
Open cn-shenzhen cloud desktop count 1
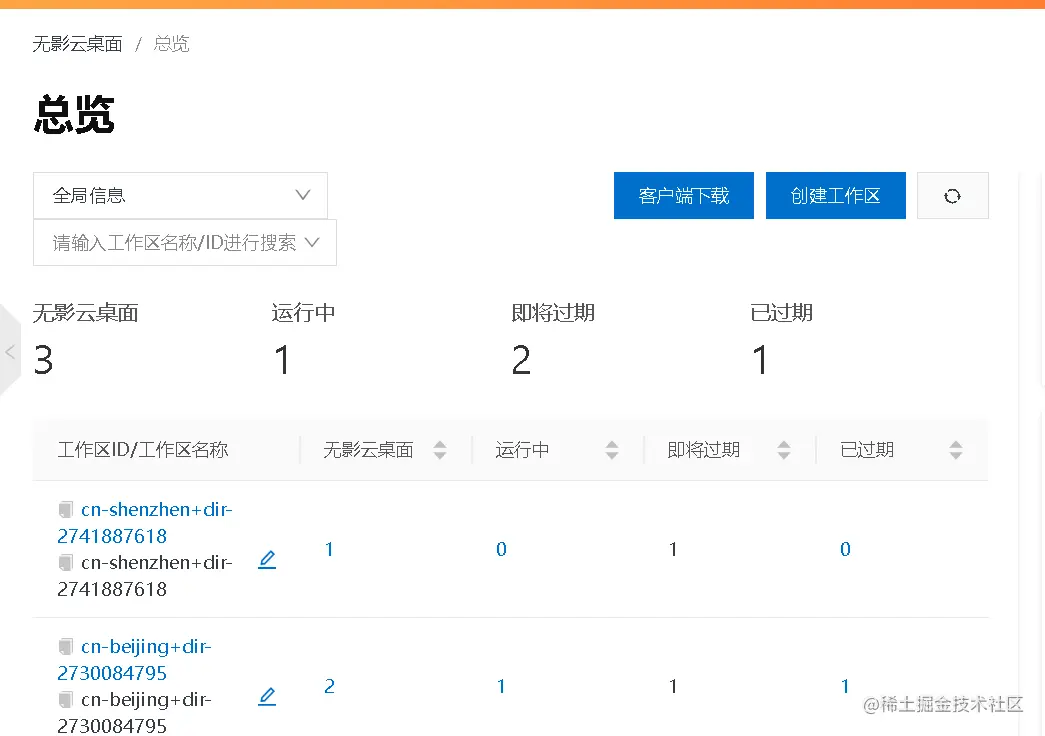tap(329, 549)
